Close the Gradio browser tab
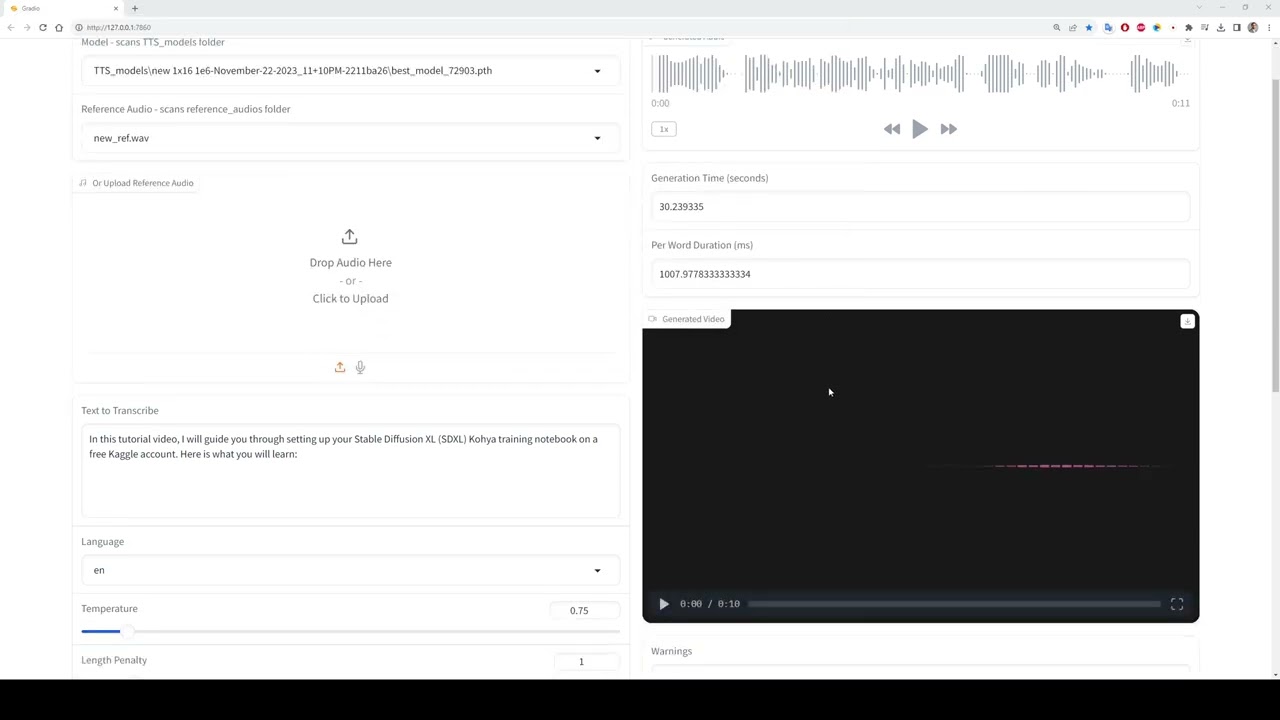 click(x=115, y=8)
